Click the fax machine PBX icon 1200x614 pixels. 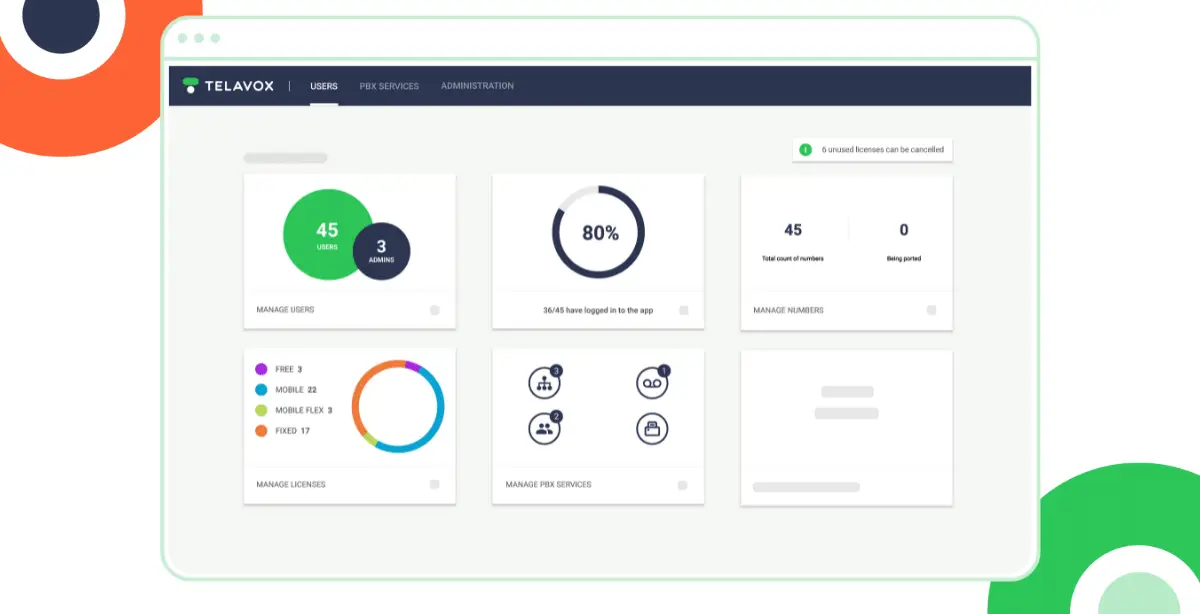pyautogui.click(x=652, y=429)
